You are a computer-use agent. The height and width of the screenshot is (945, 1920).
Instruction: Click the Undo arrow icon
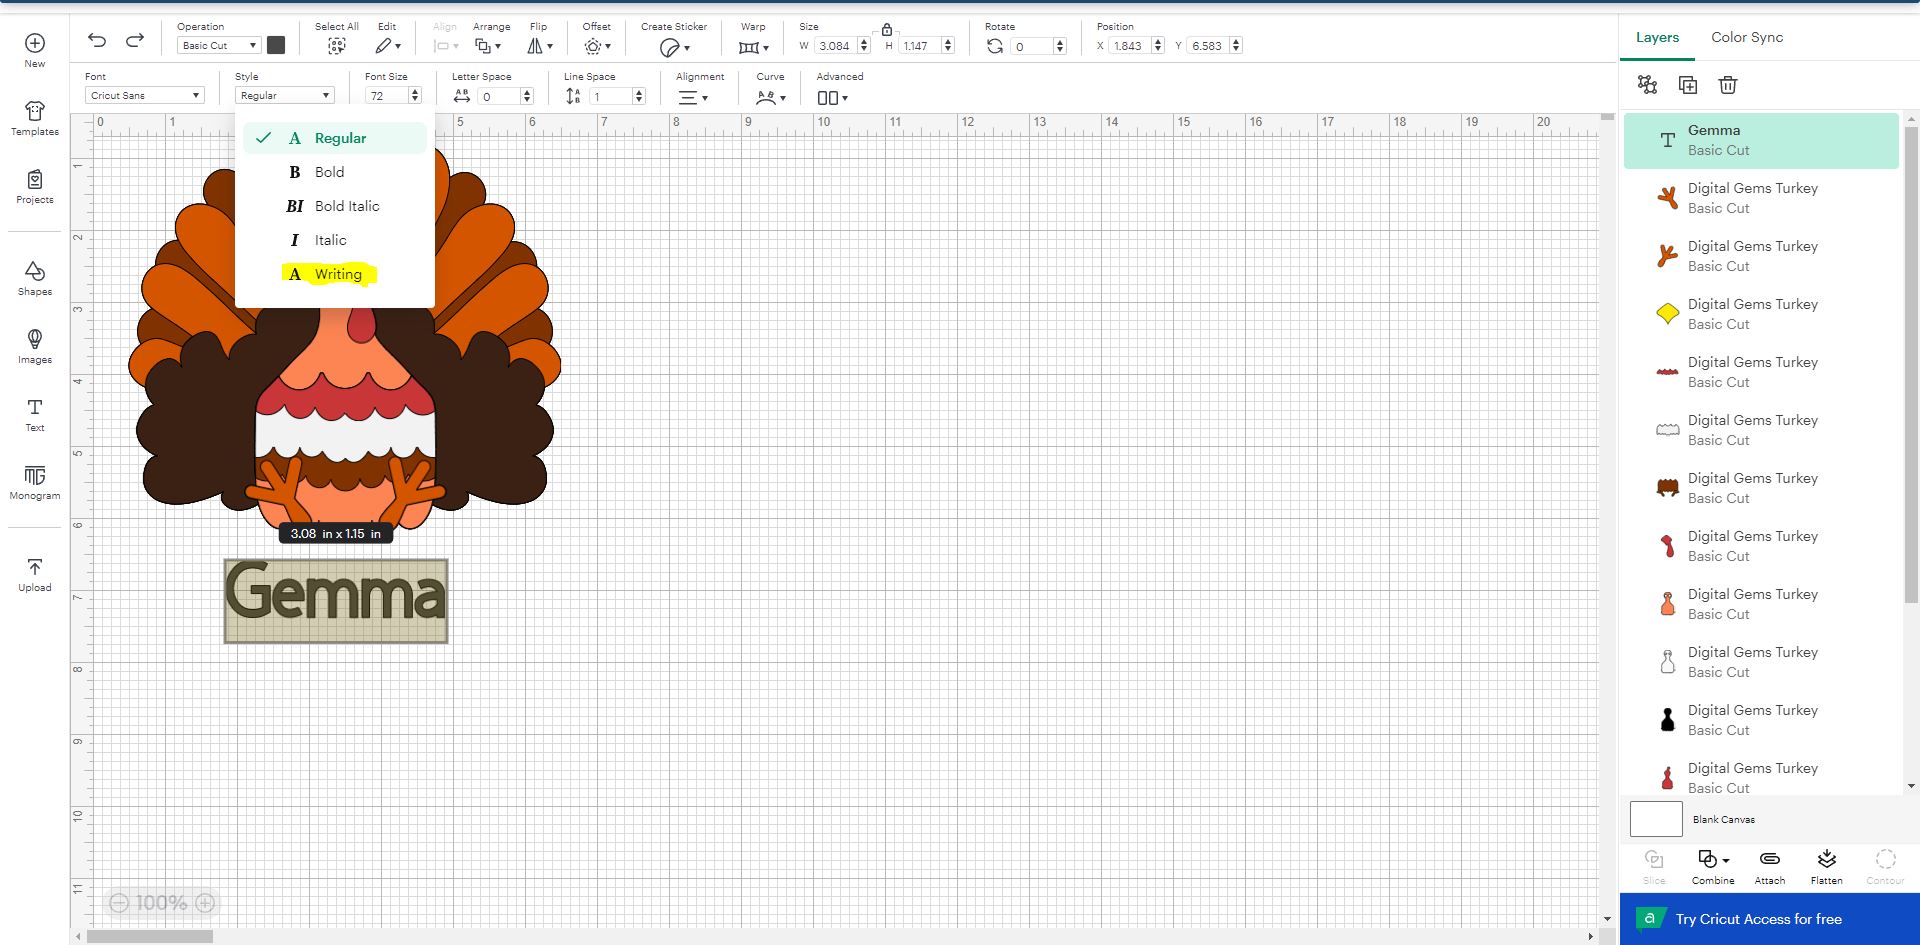click(x=97, y=40)
